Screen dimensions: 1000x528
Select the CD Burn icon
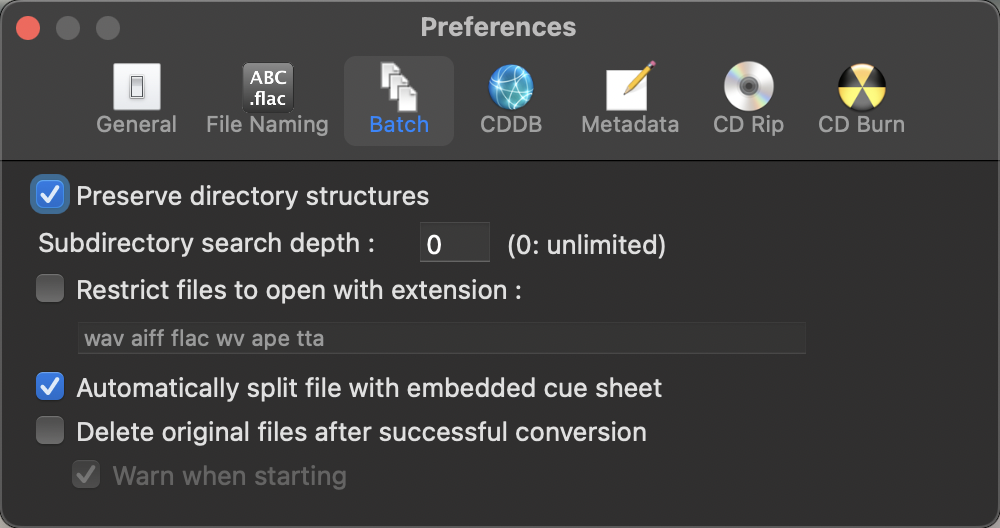click(861, 87)
